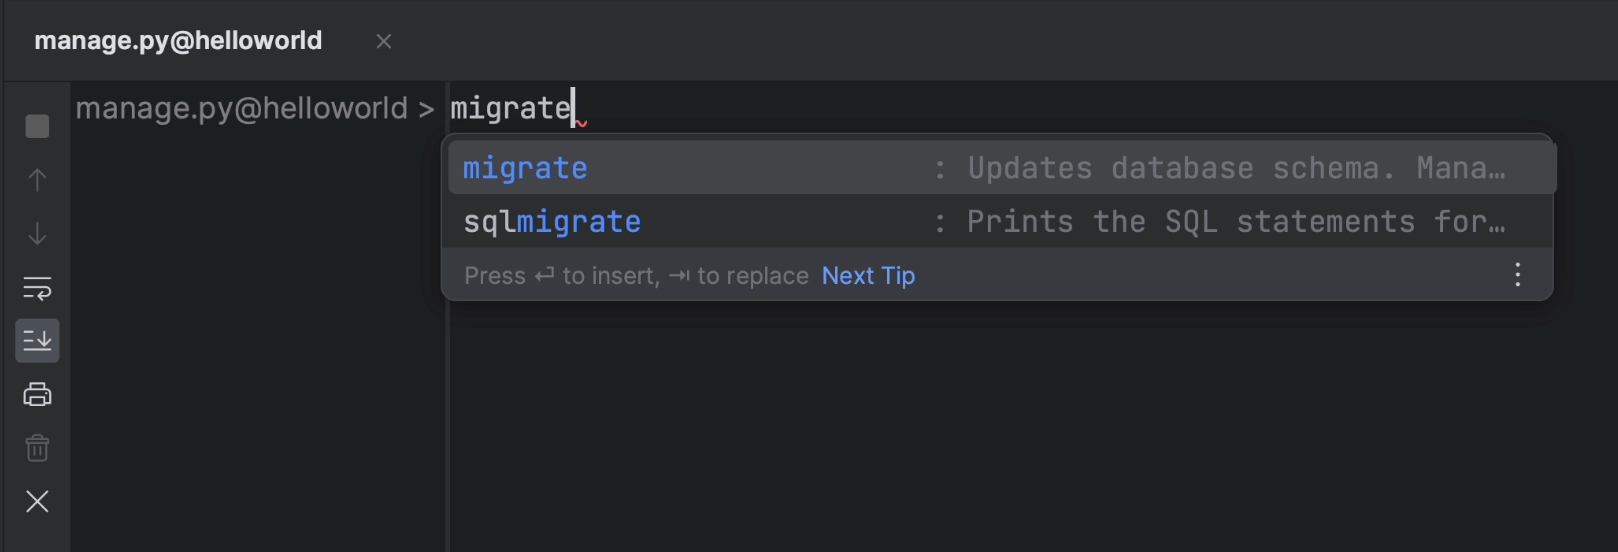This screenshot has width=1618, height=552.
Task: Open completion popup three-dot options menu
Action: pos(1517,275)
